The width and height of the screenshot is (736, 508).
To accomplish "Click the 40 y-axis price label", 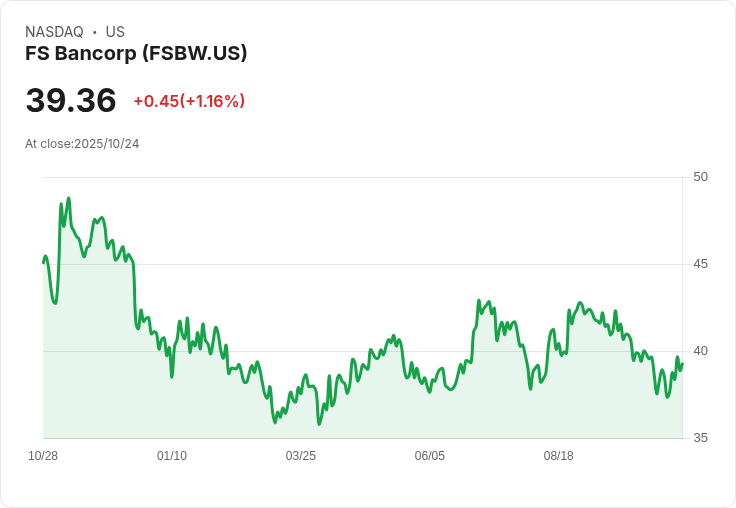I will tap(700, 351).
